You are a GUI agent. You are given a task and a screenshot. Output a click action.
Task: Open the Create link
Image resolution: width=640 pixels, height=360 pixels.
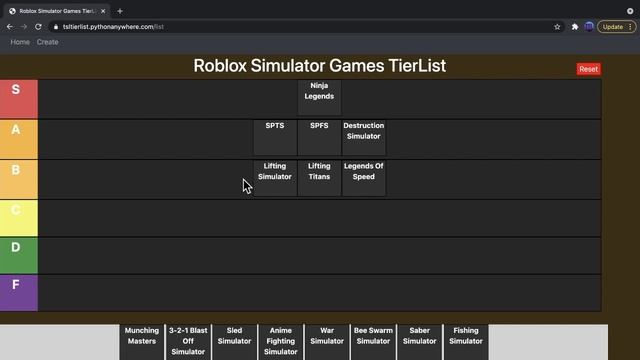coord(47,42)
